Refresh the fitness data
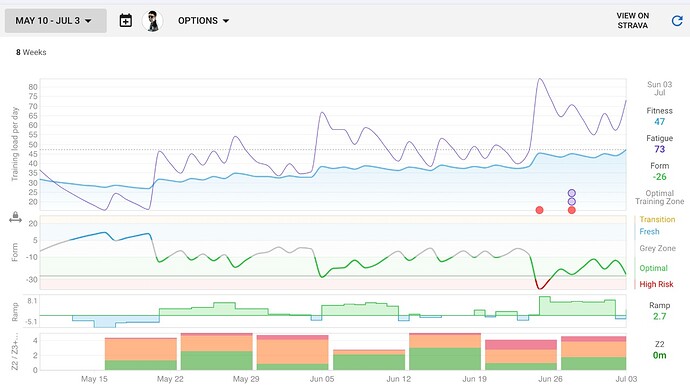The height and width of the screenshot is (390, 690). pyautogui.click(x=677, y=21)
